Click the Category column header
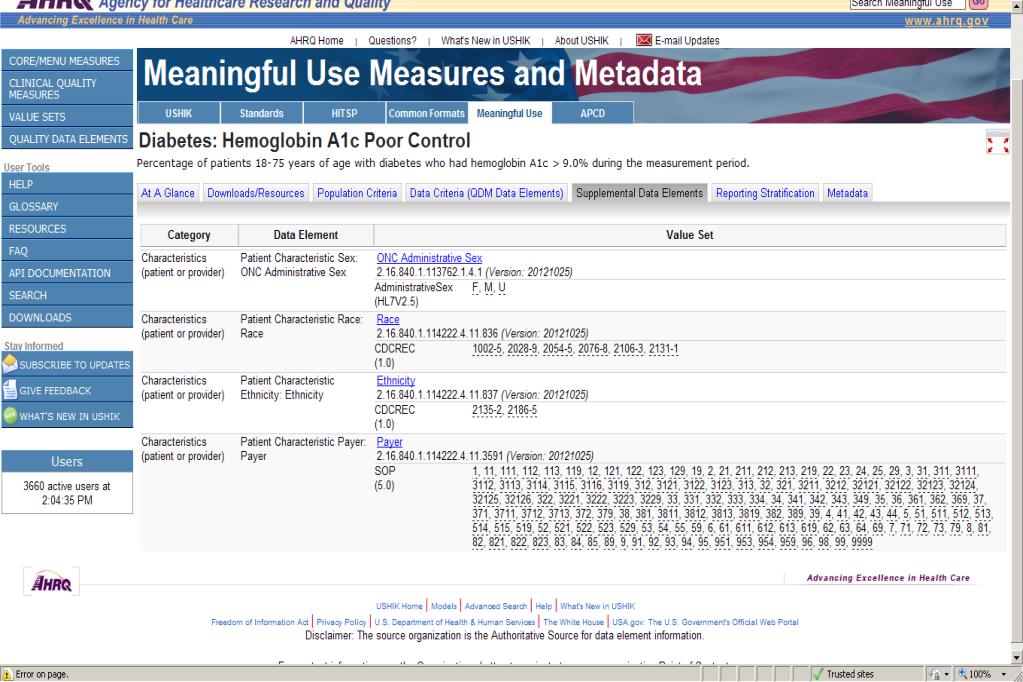The image size is (1023, 682). [189, 235]
